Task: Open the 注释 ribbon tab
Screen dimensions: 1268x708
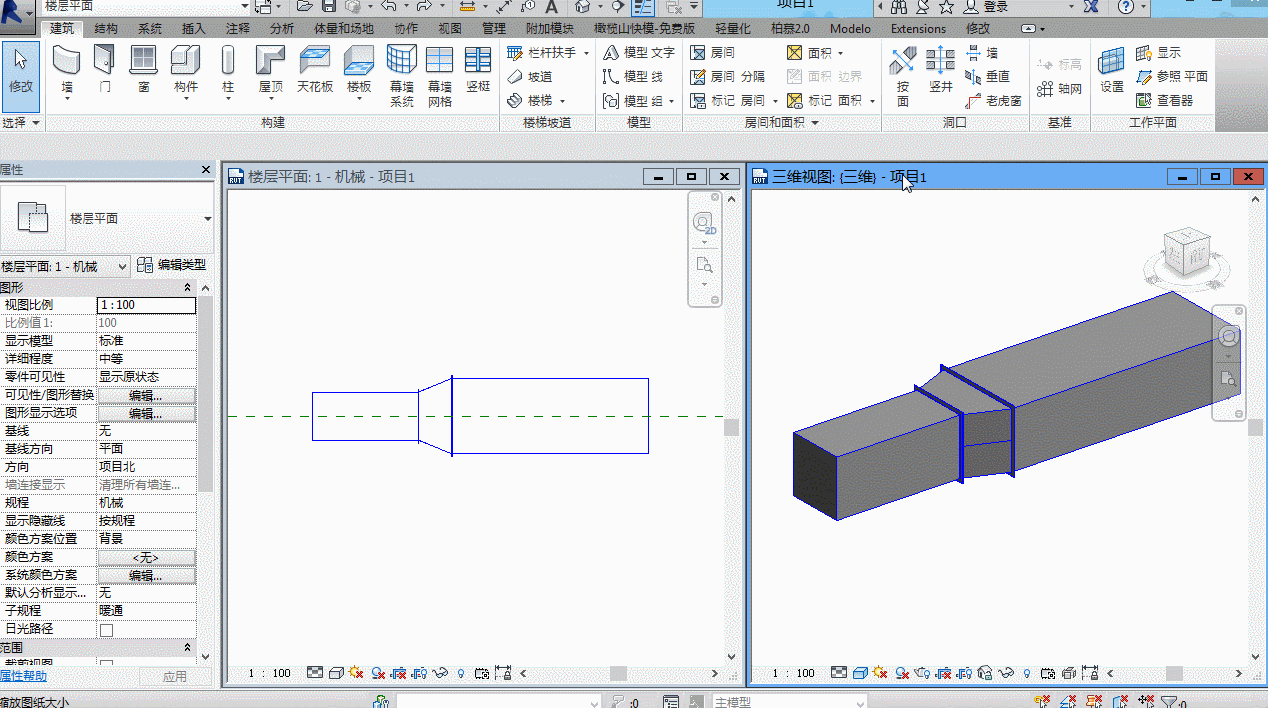Action: click(238, 29)
